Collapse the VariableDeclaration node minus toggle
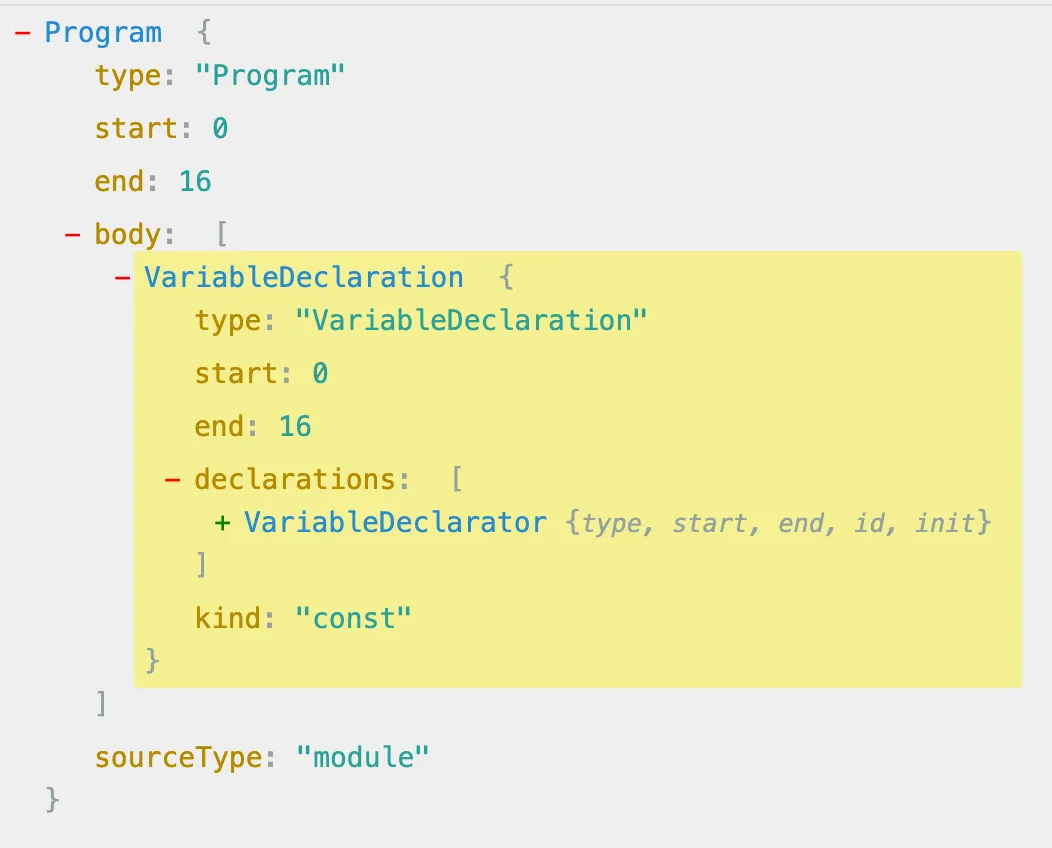1052x848 pixels. [123, 277]
